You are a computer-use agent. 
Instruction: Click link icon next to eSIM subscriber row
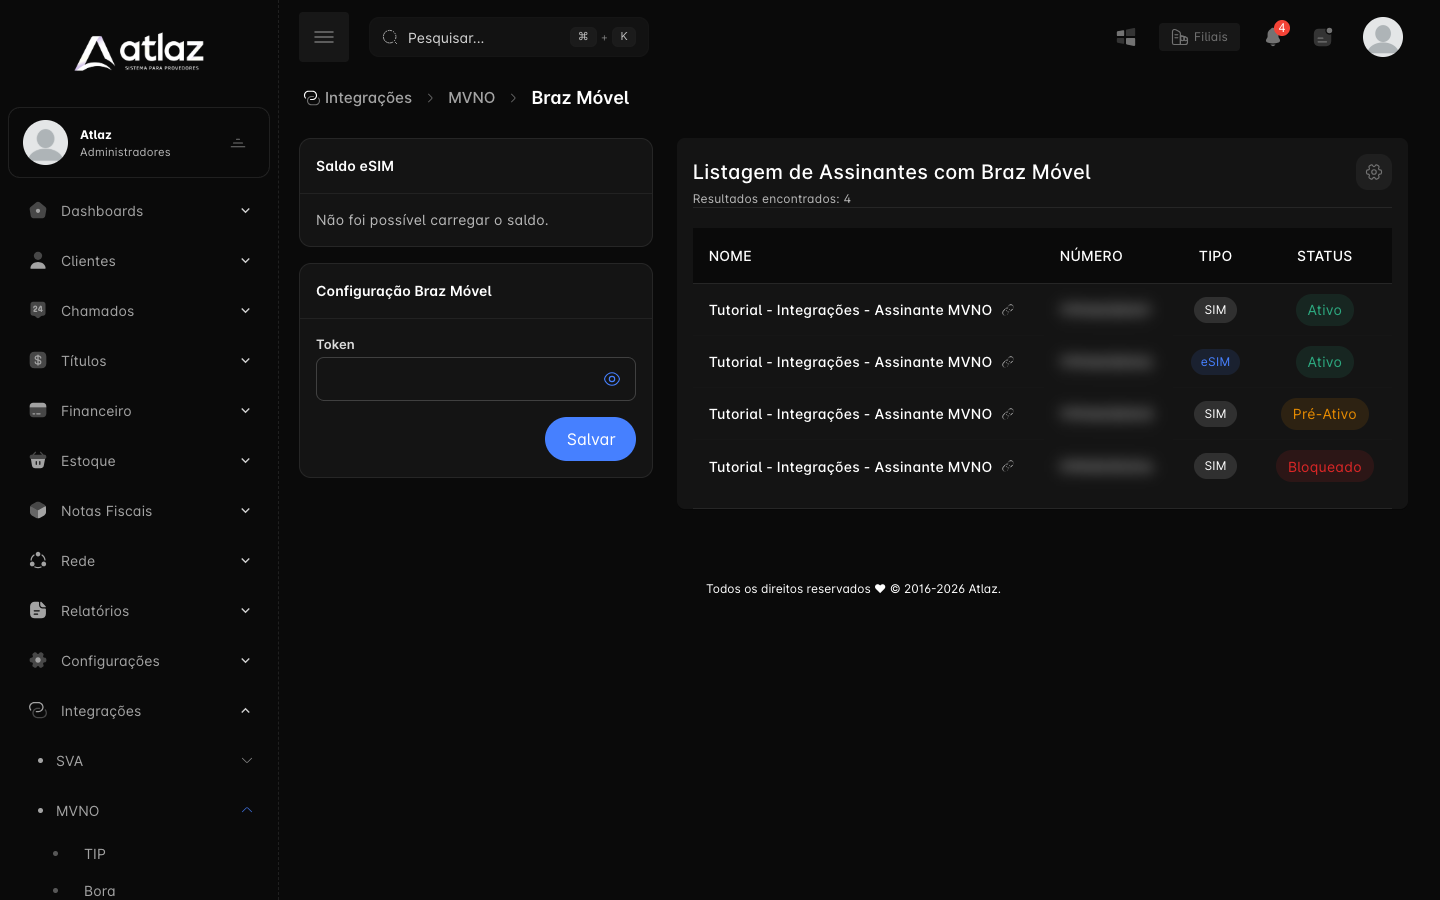[1008, 362]
